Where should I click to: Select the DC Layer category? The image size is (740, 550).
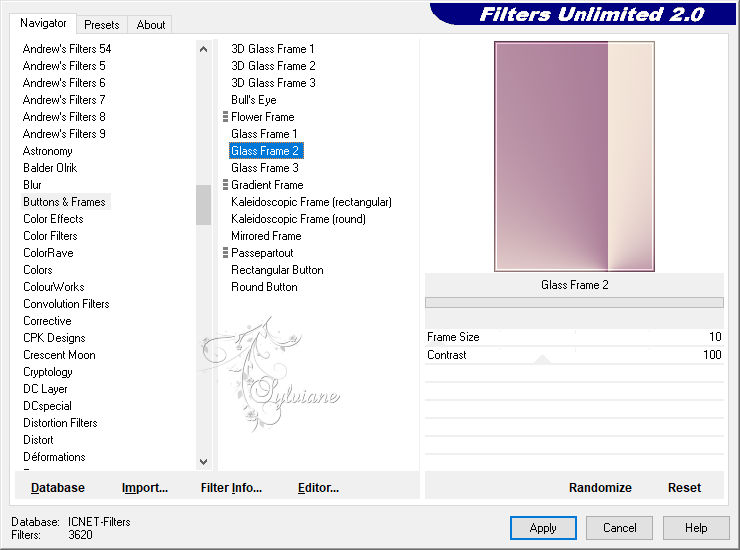coord(45,389)
